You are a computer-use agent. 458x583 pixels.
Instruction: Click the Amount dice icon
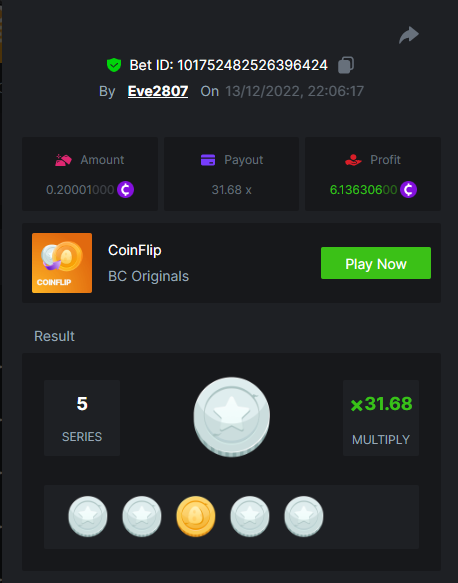click(x=63, y=160)
